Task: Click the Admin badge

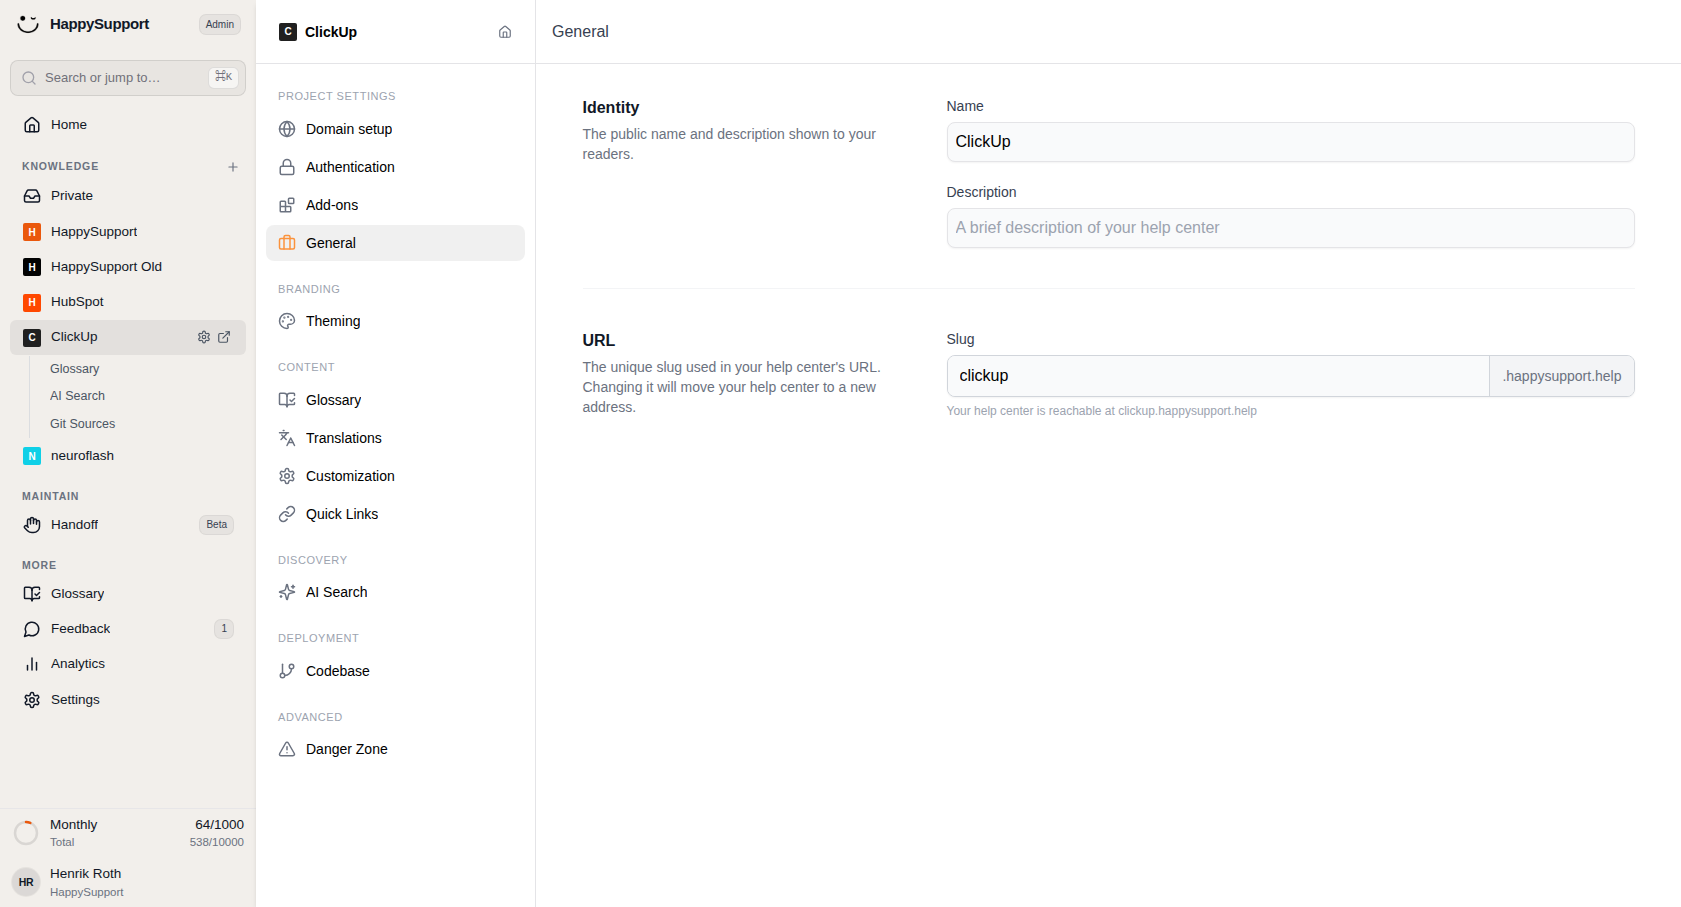Action: coord(220,24)
